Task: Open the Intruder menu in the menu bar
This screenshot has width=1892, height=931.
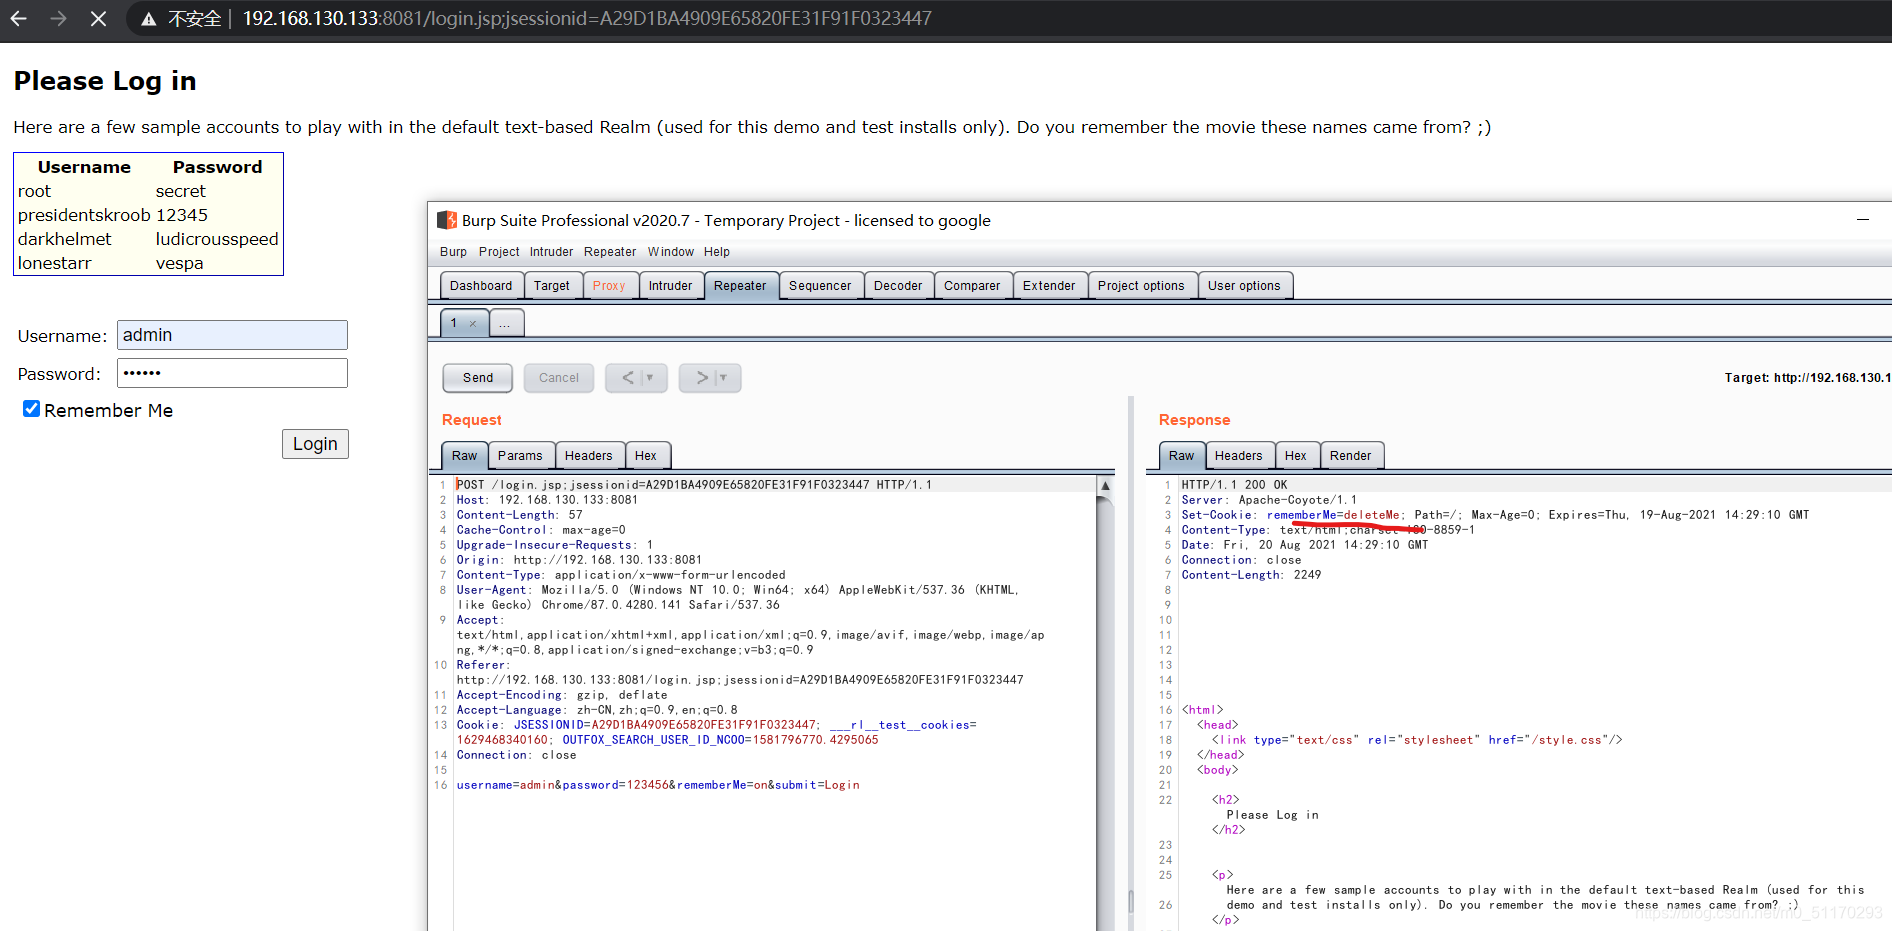Action: point(551,252)
